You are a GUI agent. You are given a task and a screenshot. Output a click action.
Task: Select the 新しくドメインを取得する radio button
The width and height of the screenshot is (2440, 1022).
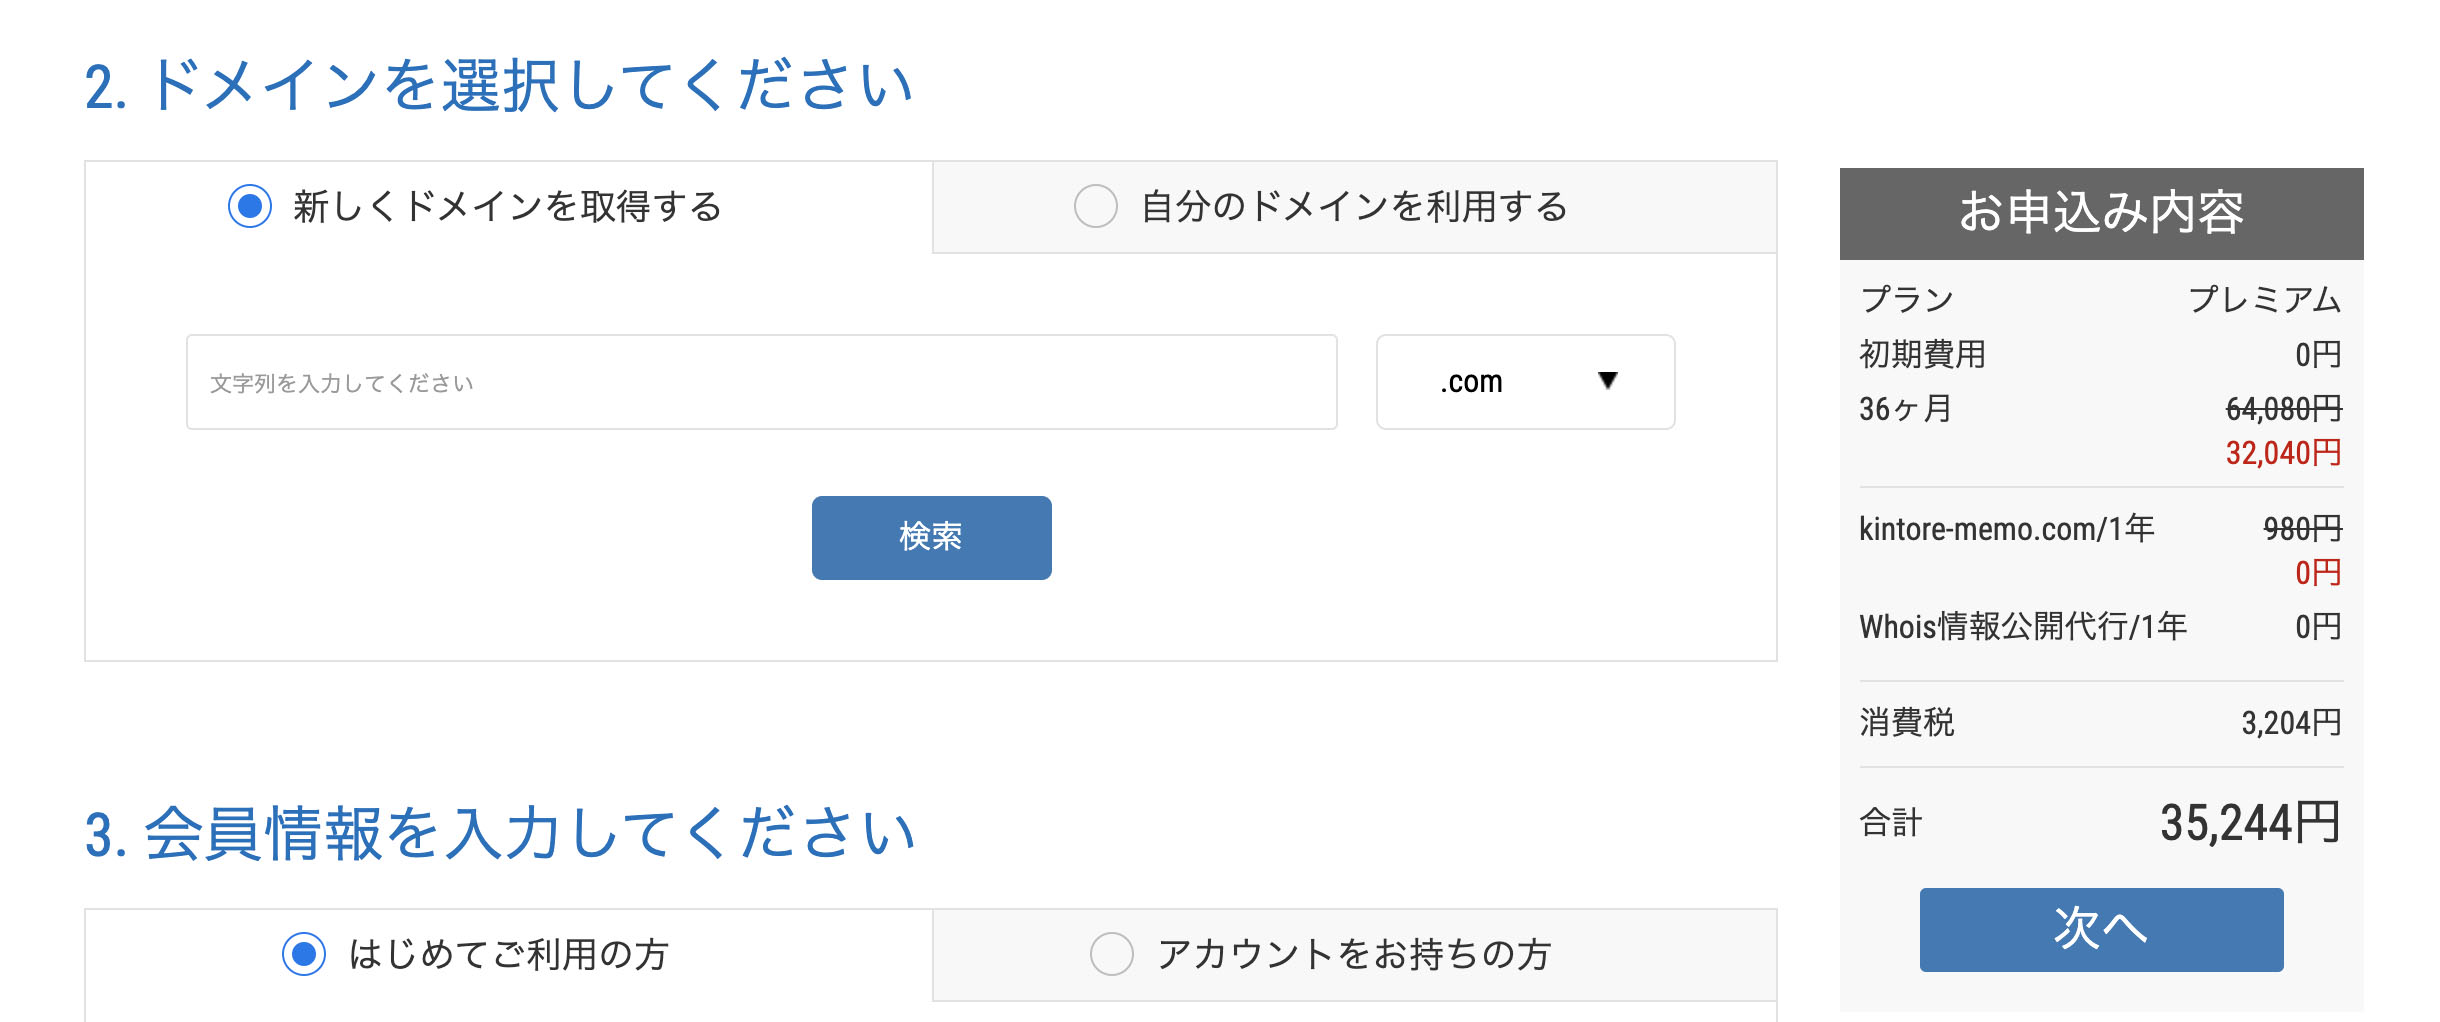[250, 207]
